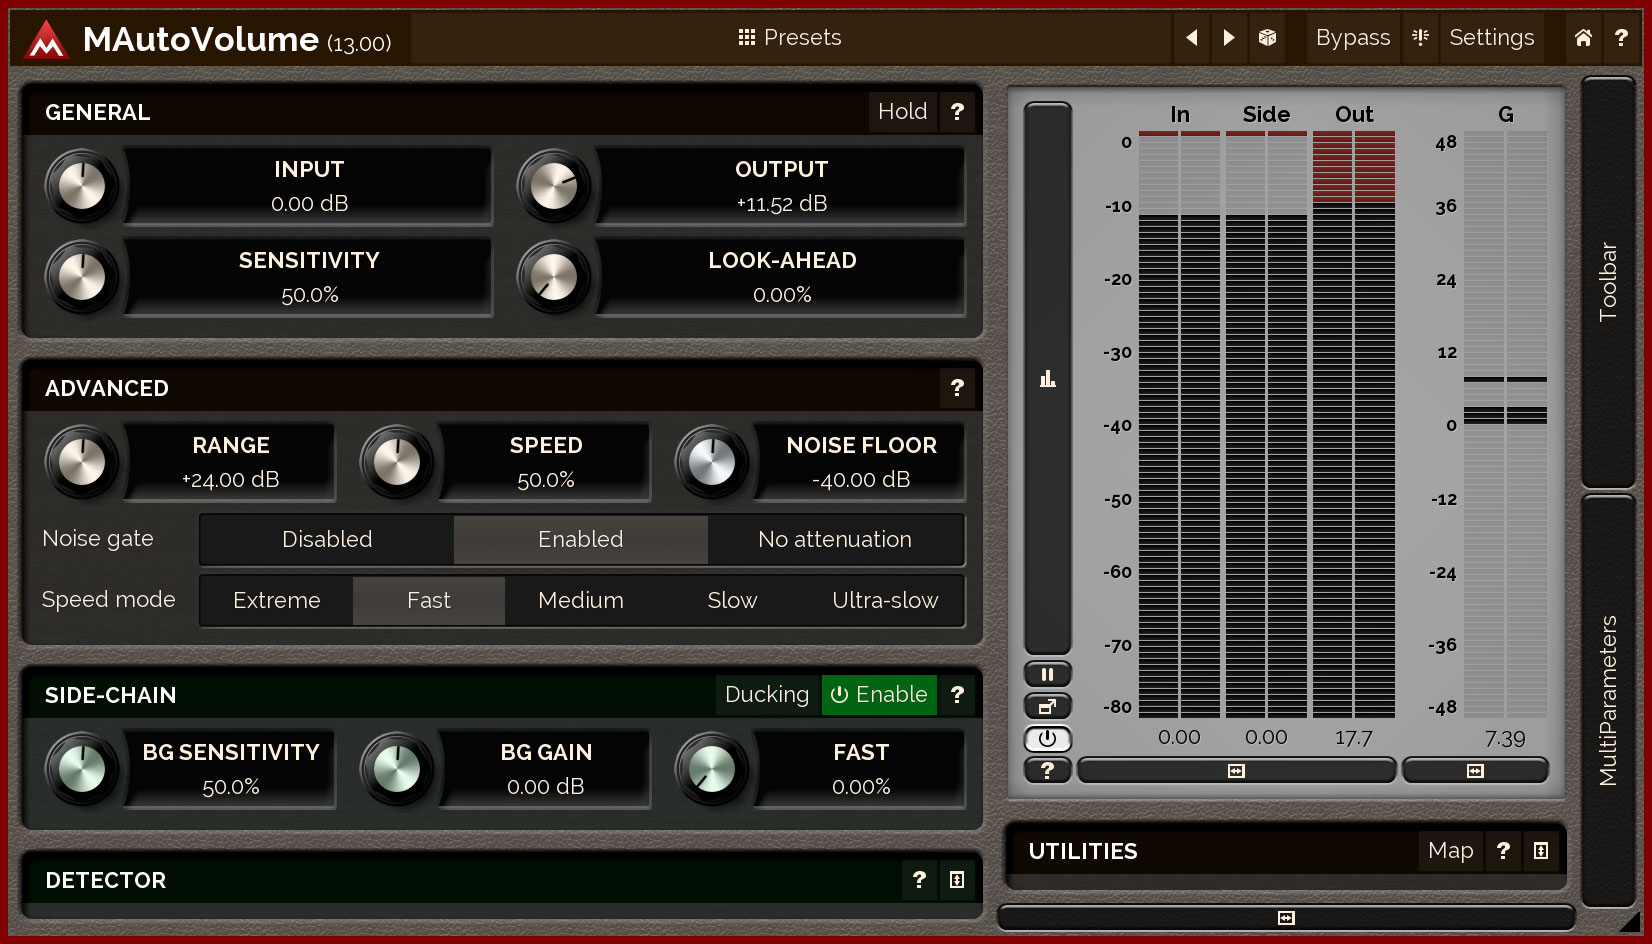This screenshot has height=944, width=1652.
Task: Click the Bypass button
Action: click(1352, 38)
